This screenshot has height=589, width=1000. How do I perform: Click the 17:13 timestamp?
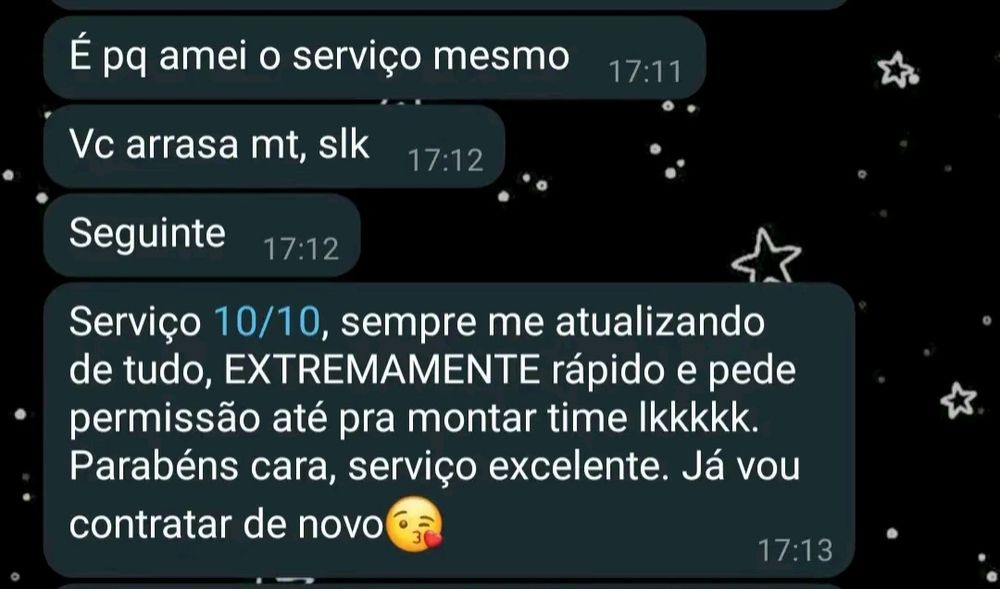point(795,549)
